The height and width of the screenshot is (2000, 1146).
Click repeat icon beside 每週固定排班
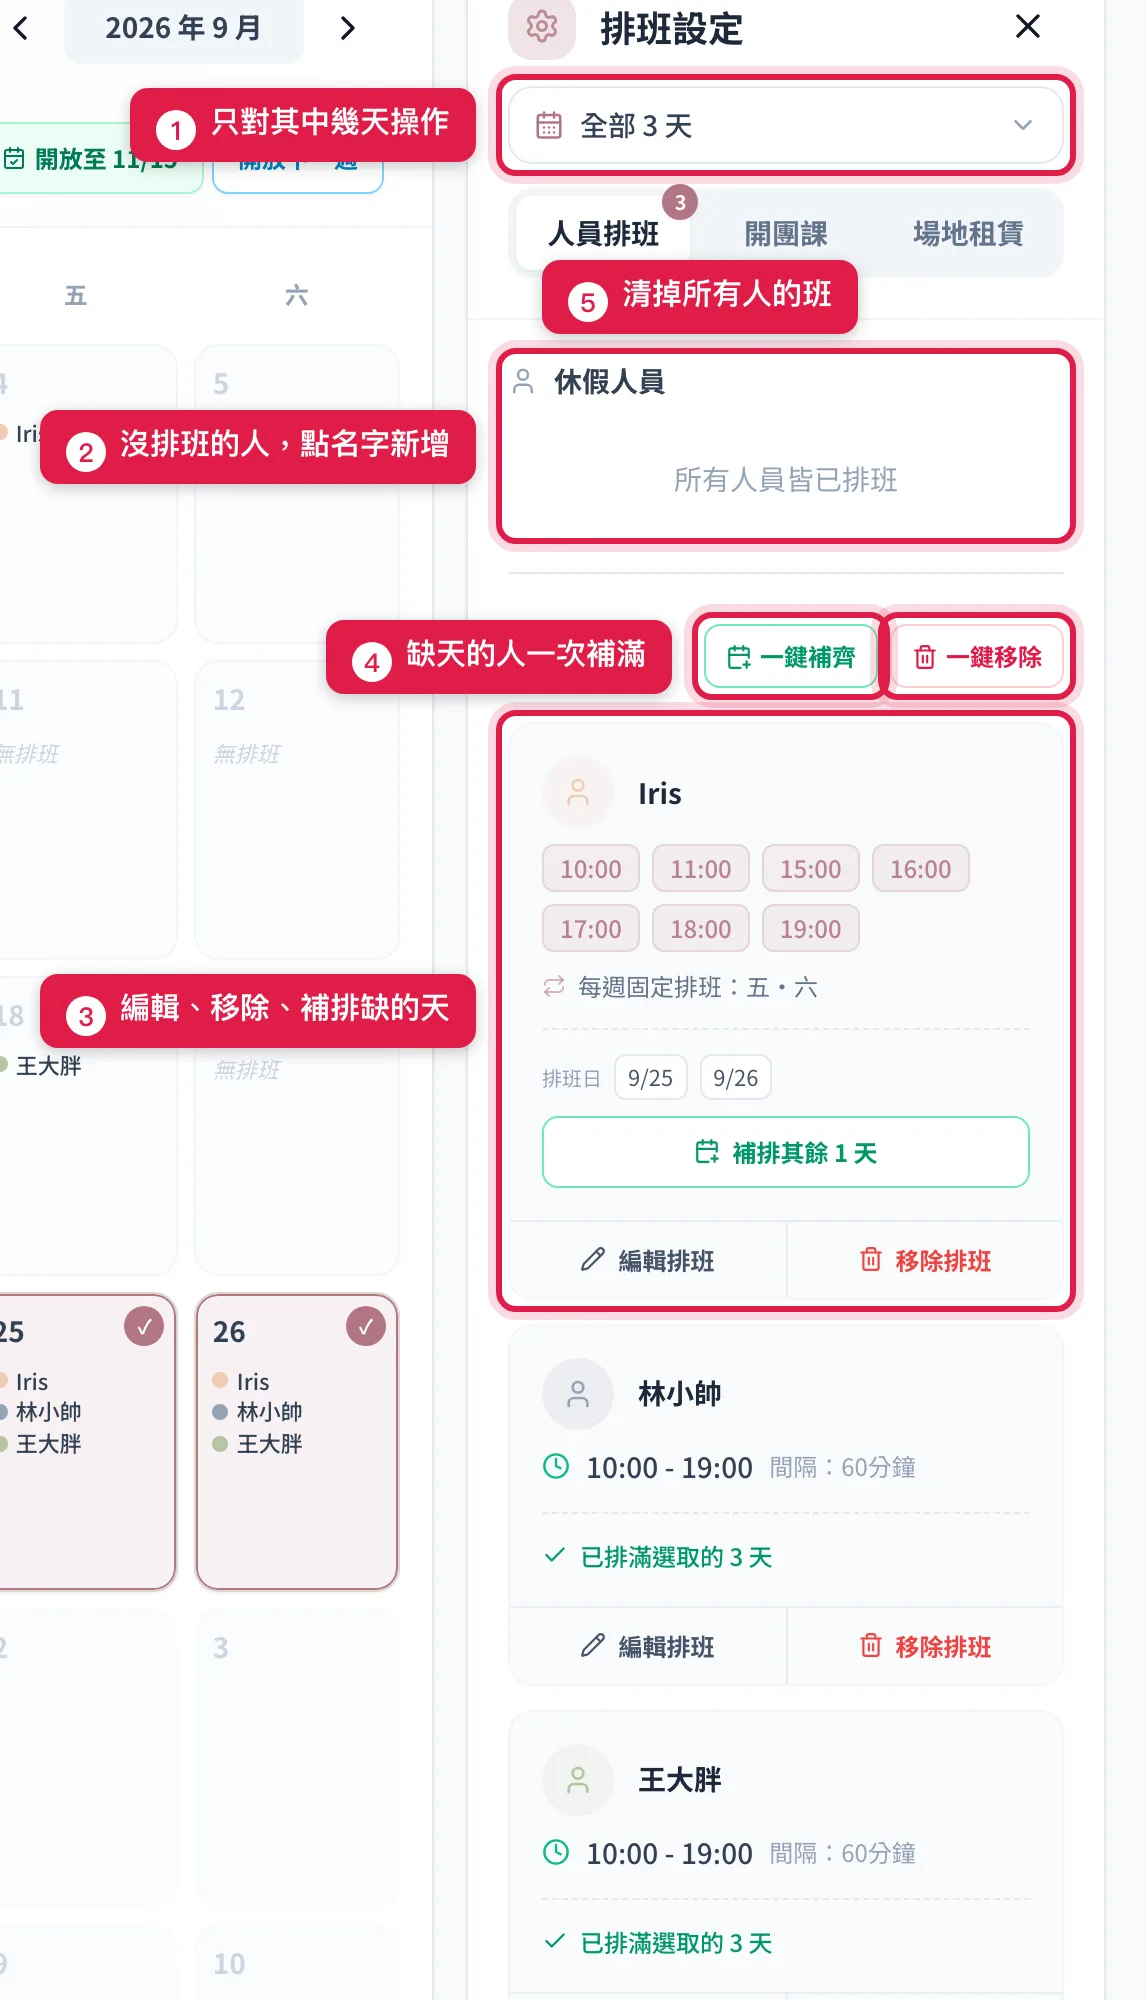click(x=554, y=987)
